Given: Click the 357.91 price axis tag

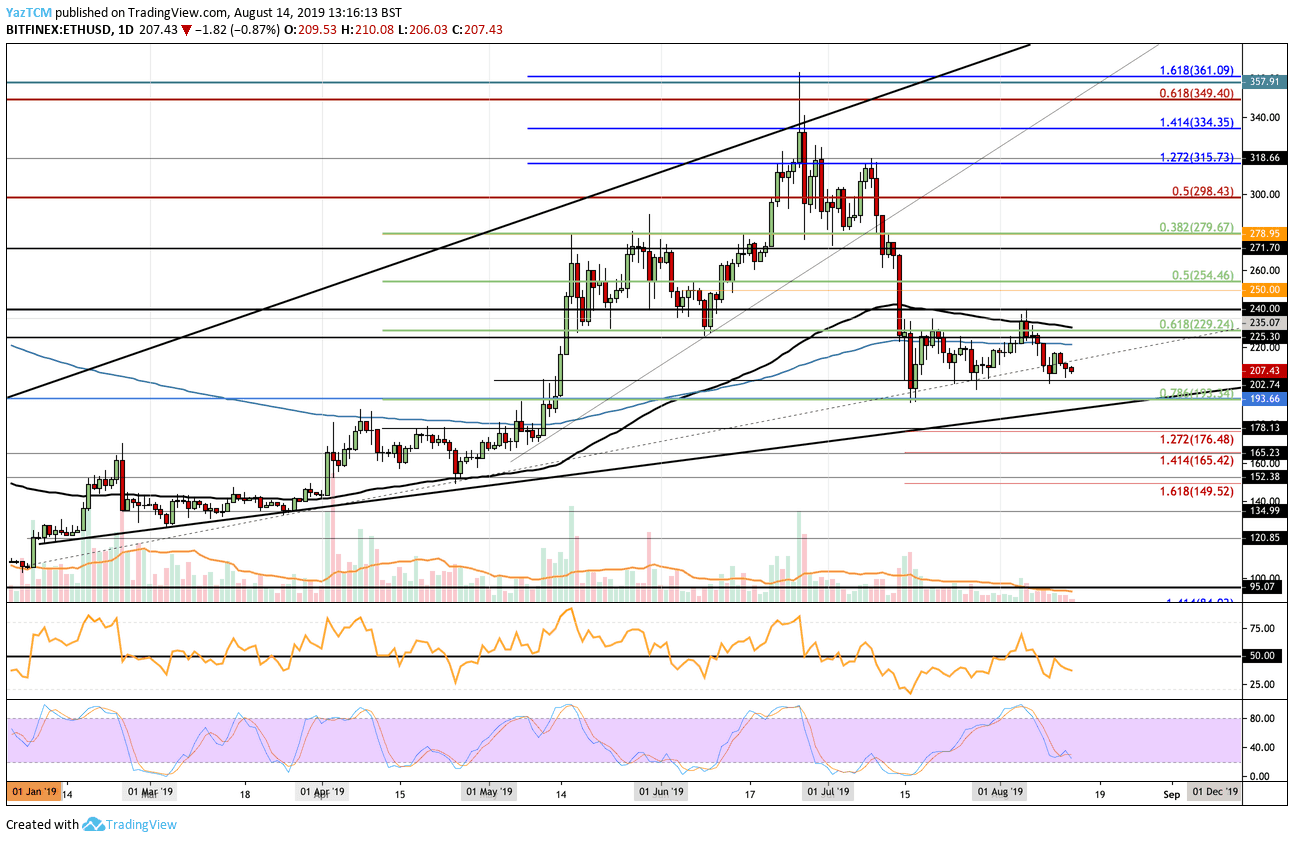Looking at the screenshot, I should point(1267,82).
